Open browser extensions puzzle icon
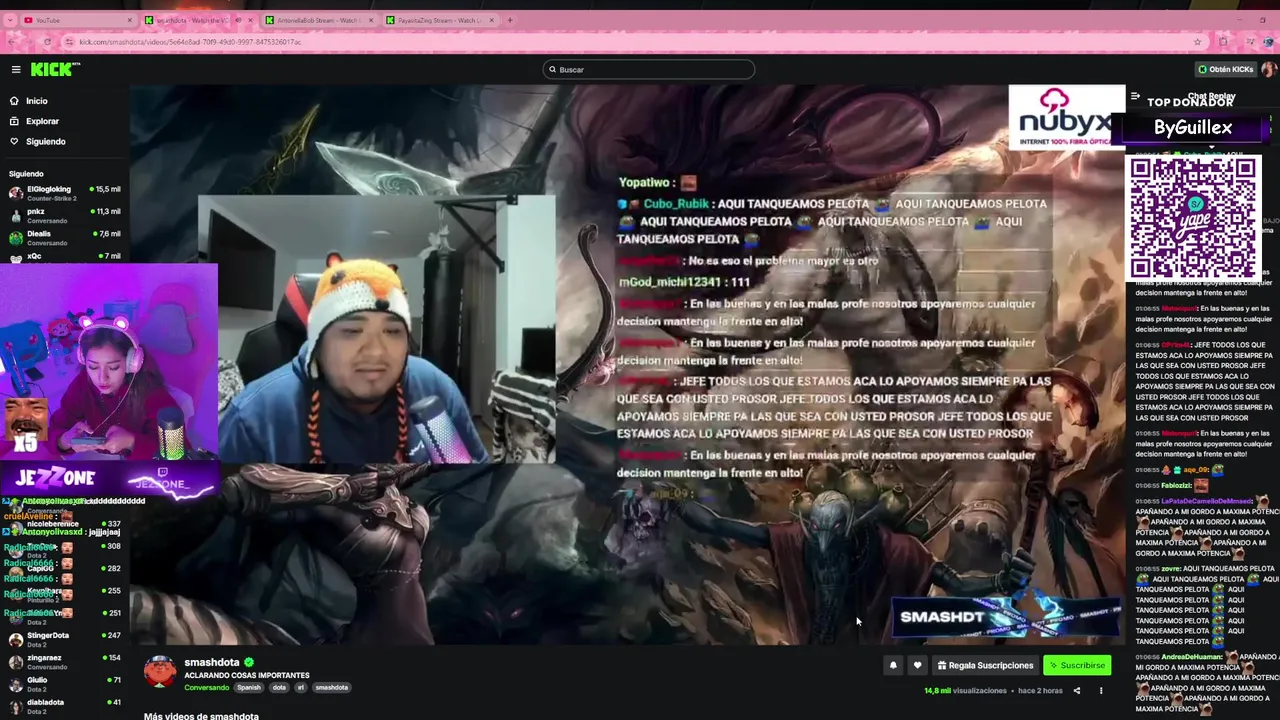This screenshot has width=1280, height=720. (x=1222, y=42)
